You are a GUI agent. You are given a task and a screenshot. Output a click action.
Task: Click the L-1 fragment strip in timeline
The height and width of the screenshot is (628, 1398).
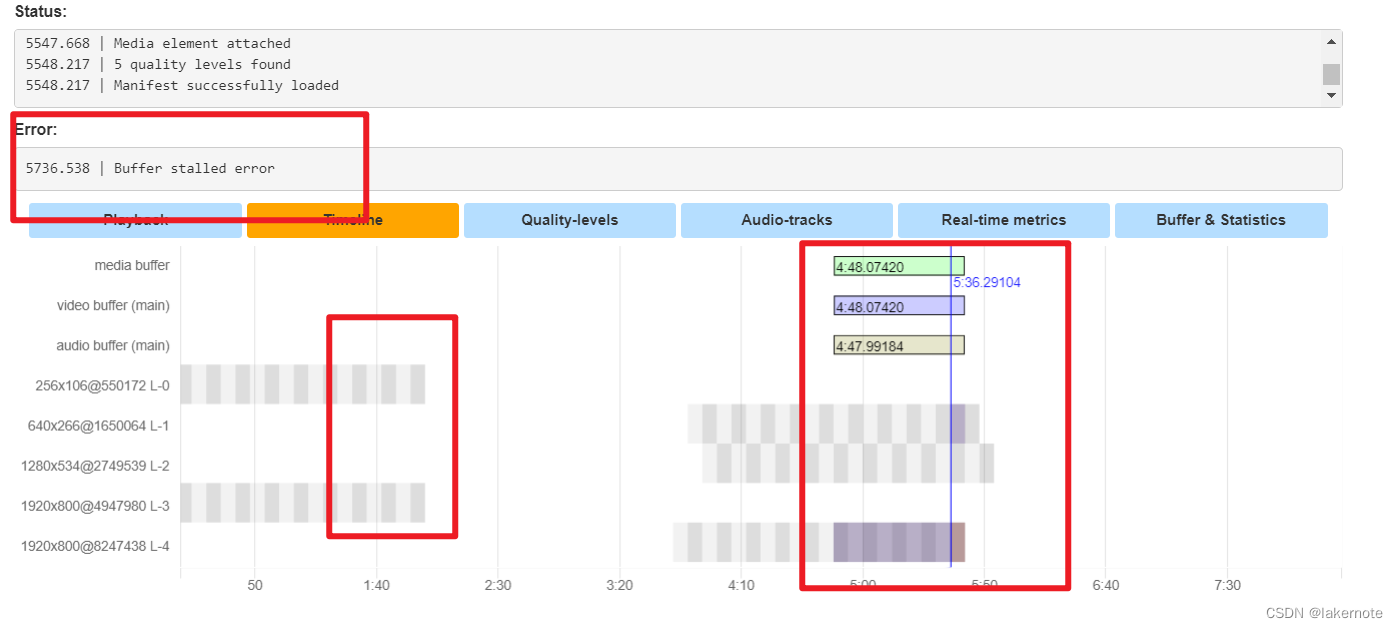[x=833, y=424]
